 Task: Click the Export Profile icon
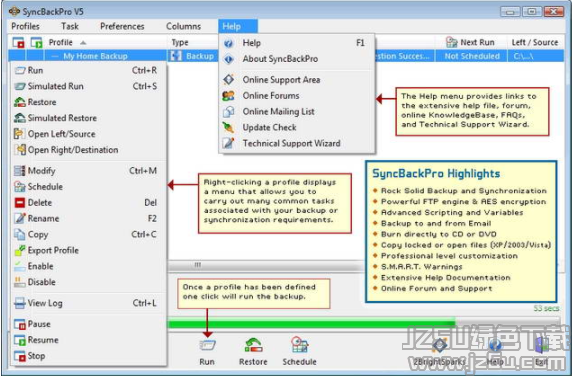tap(20, 251)
